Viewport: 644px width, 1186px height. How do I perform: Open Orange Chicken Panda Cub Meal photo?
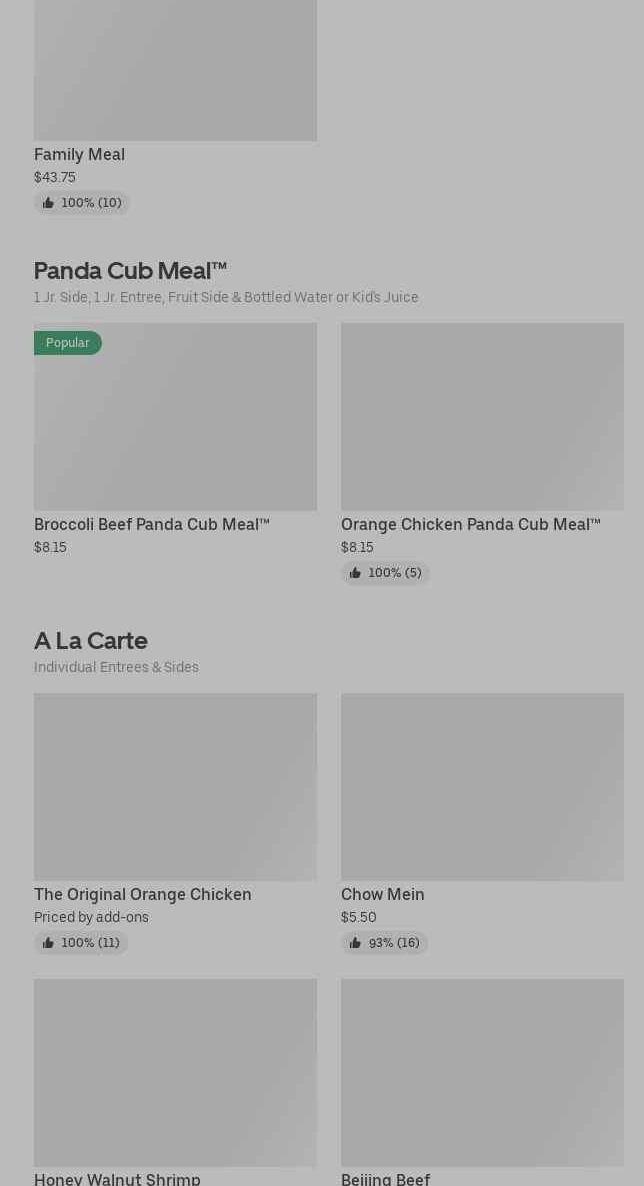coord(482,416)
